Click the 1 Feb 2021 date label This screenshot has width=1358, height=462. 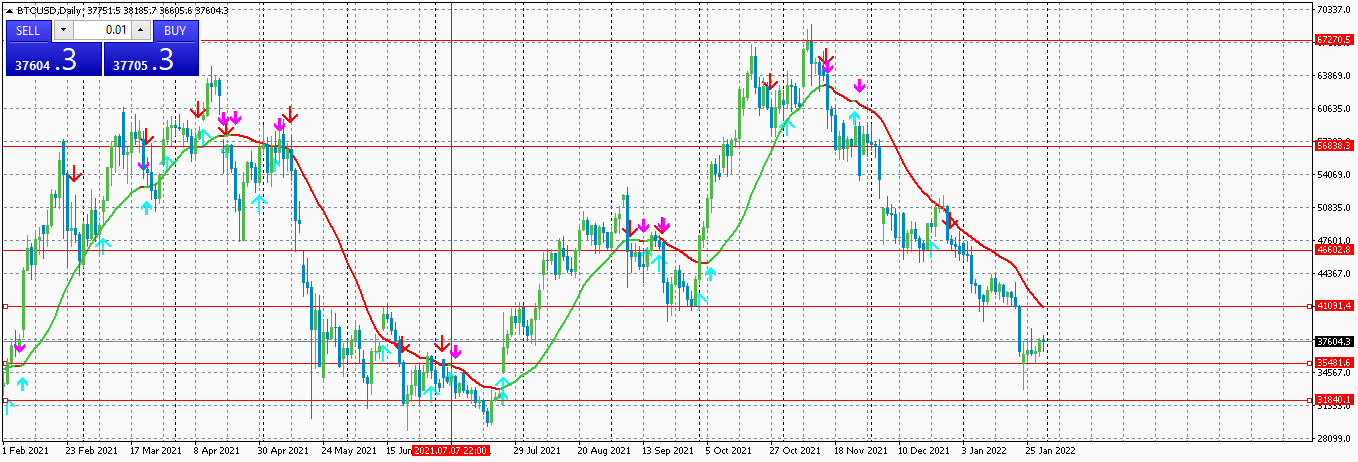pos(26,452)
